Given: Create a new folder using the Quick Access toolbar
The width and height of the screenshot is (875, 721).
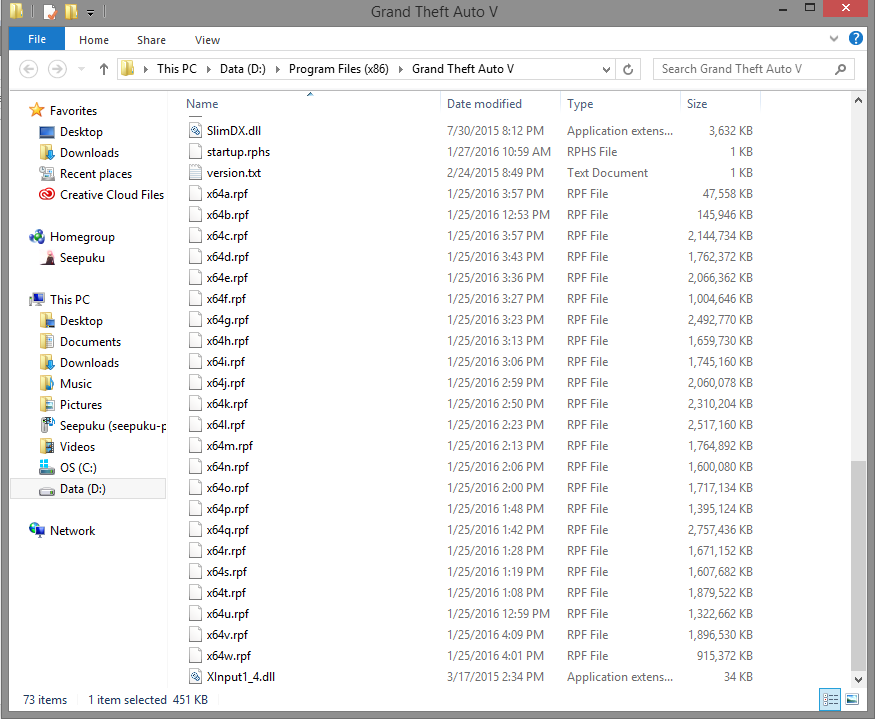Looking at the screenshot, I should [72, 12].
